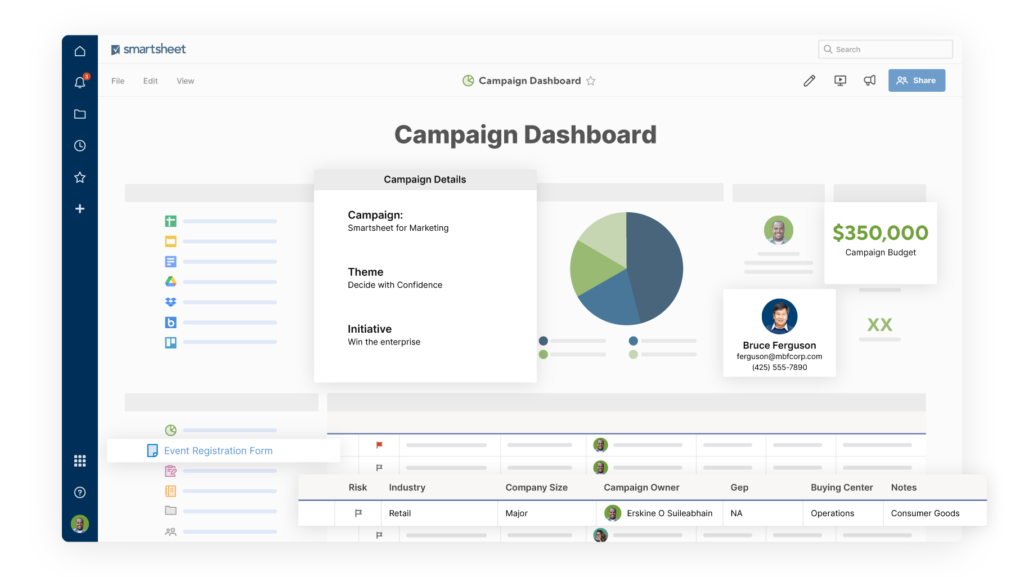Edit the dashboard using the pencil icon
Screen dimensions: 1024x577
809,80
